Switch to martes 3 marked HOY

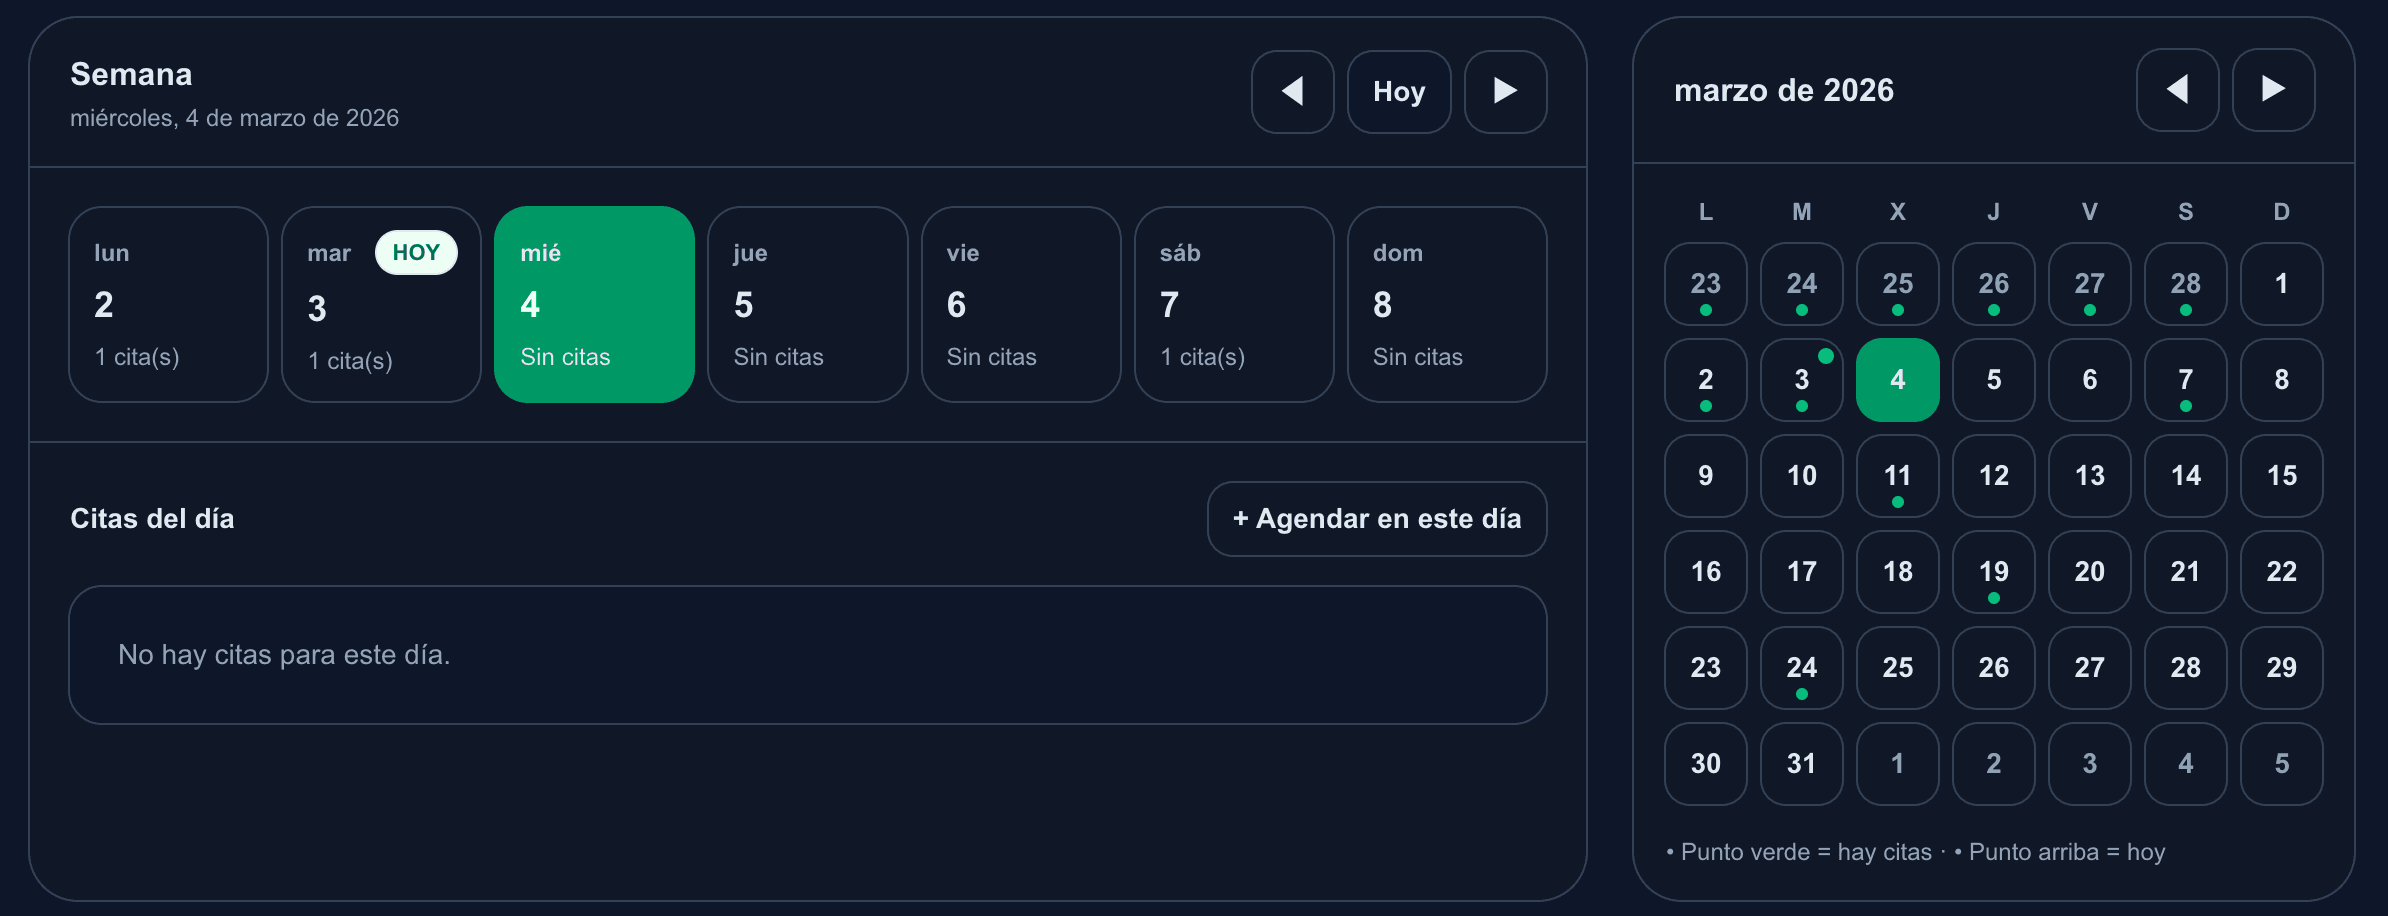tap(381, 303)
